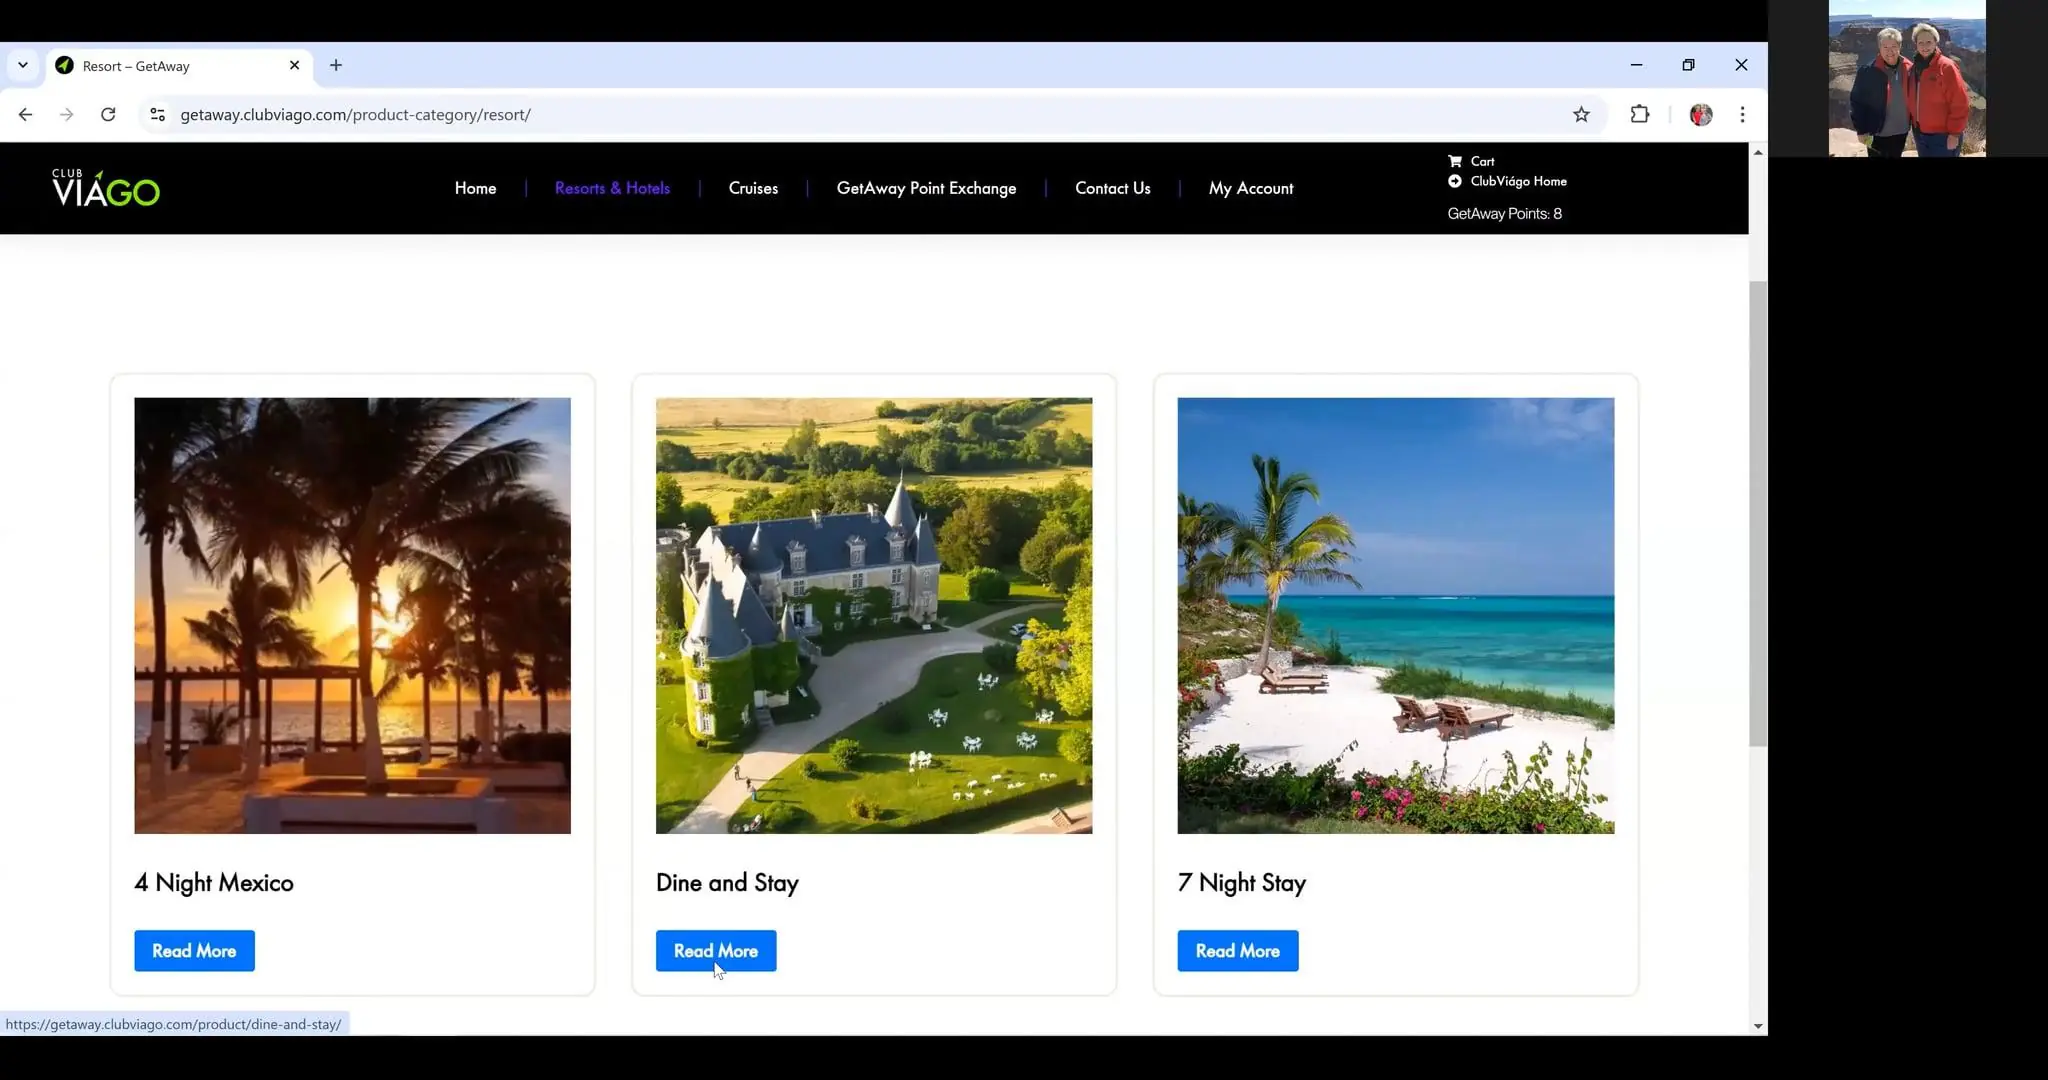Open a new browser tab

click(x=336, y=66)
